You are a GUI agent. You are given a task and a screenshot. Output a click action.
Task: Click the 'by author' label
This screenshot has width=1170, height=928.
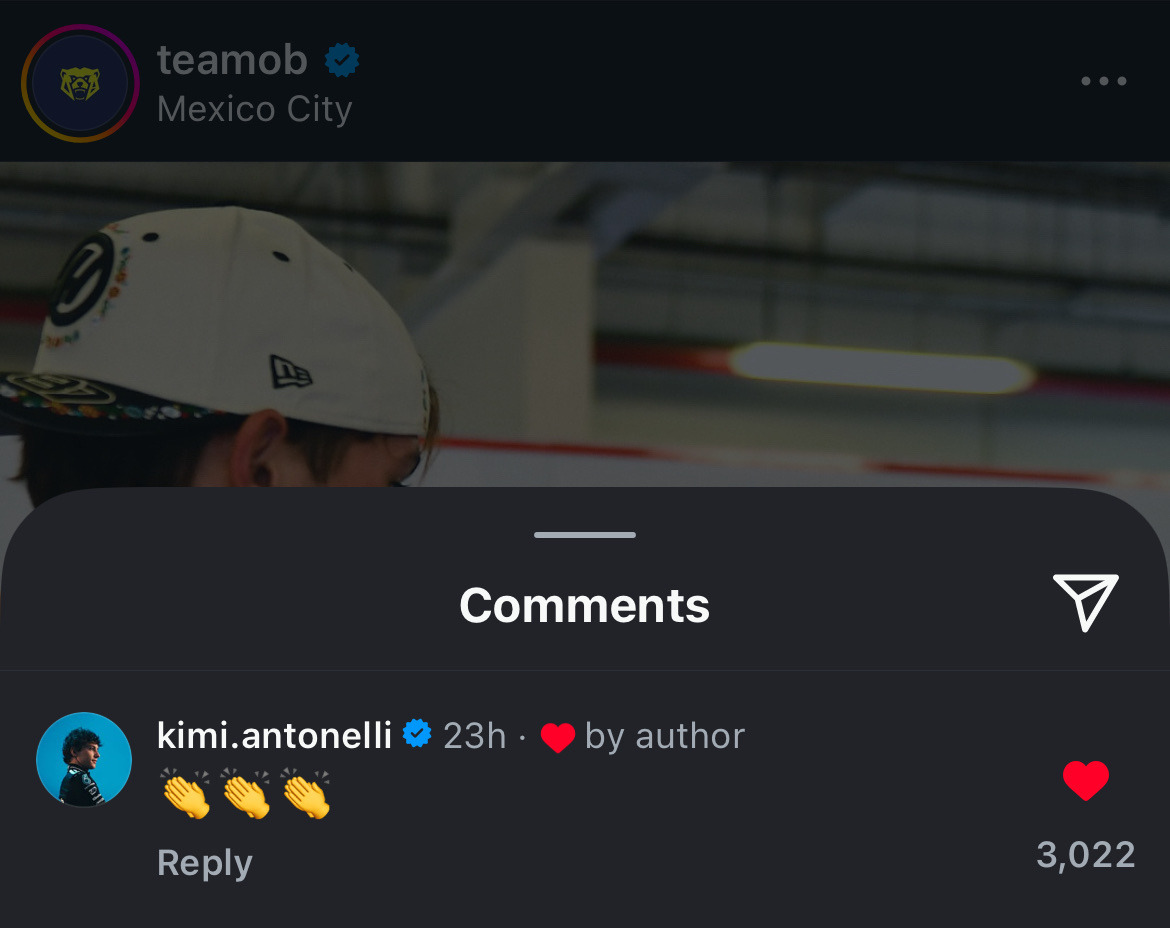[x=665, y=737]
